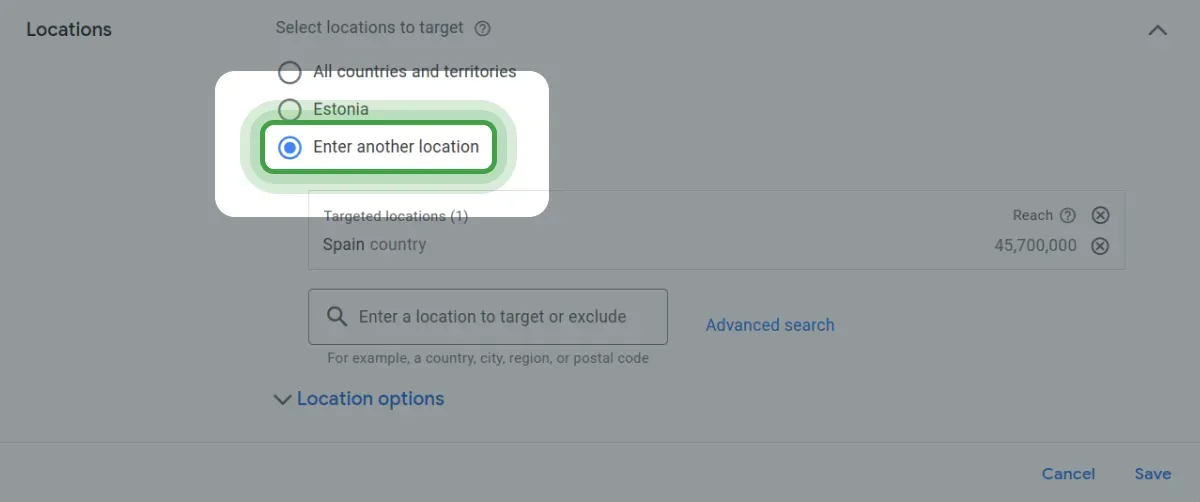
Task: Click the 'Select locations to target' label
Action: point(369,28)
